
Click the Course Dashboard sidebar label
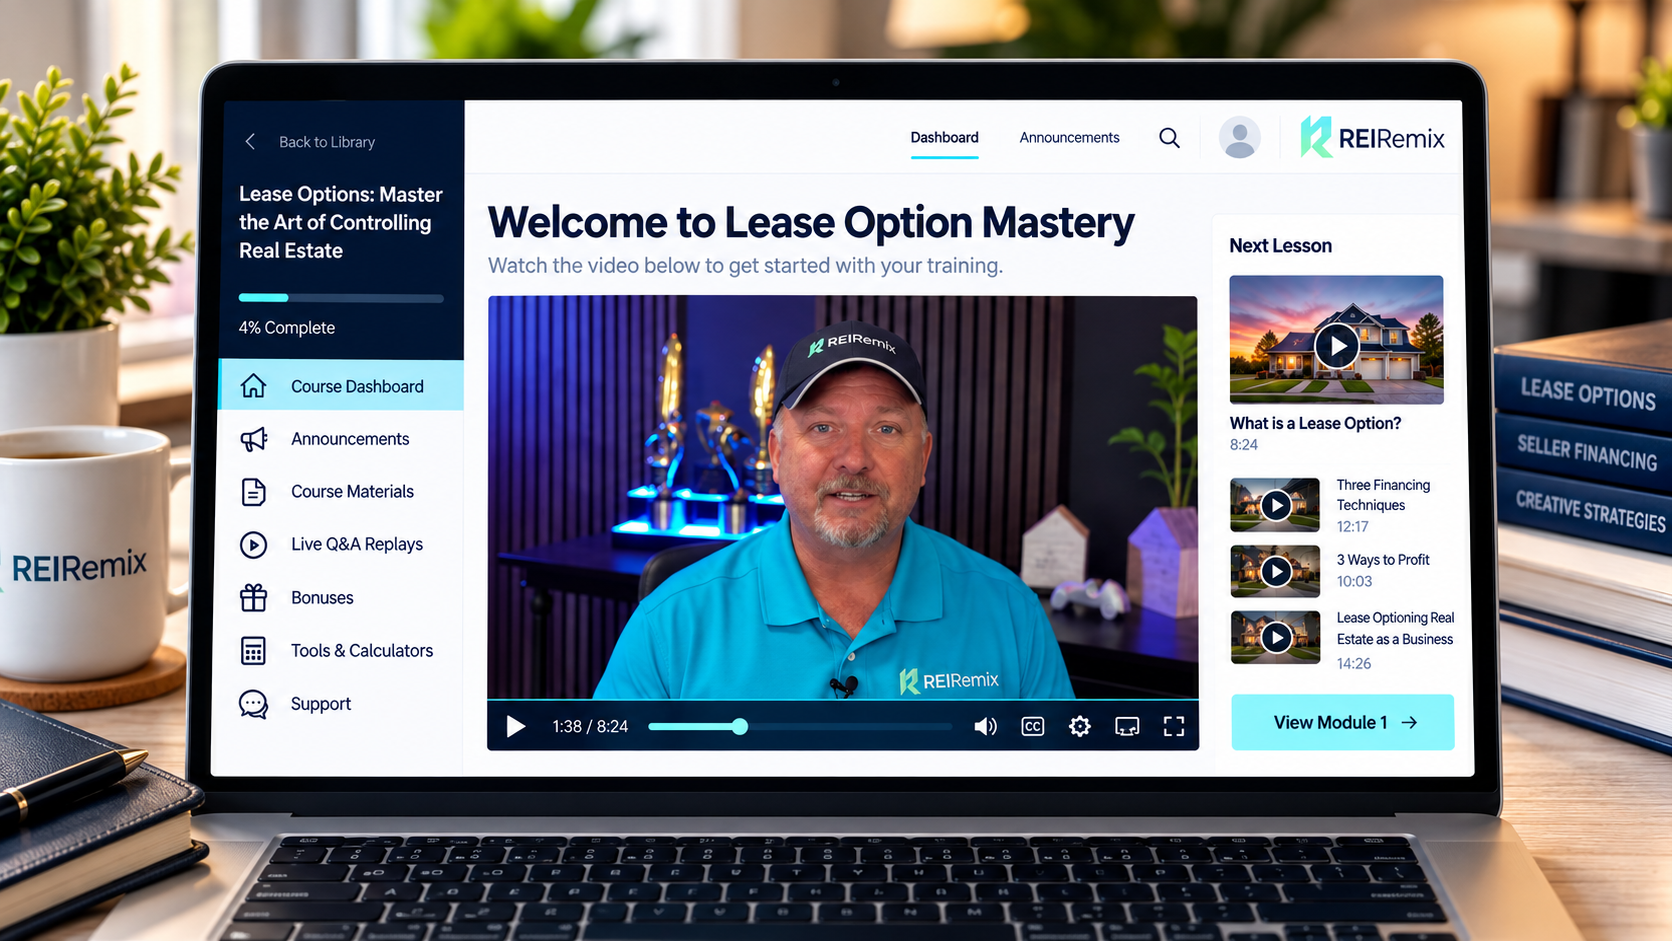[357, 387]
